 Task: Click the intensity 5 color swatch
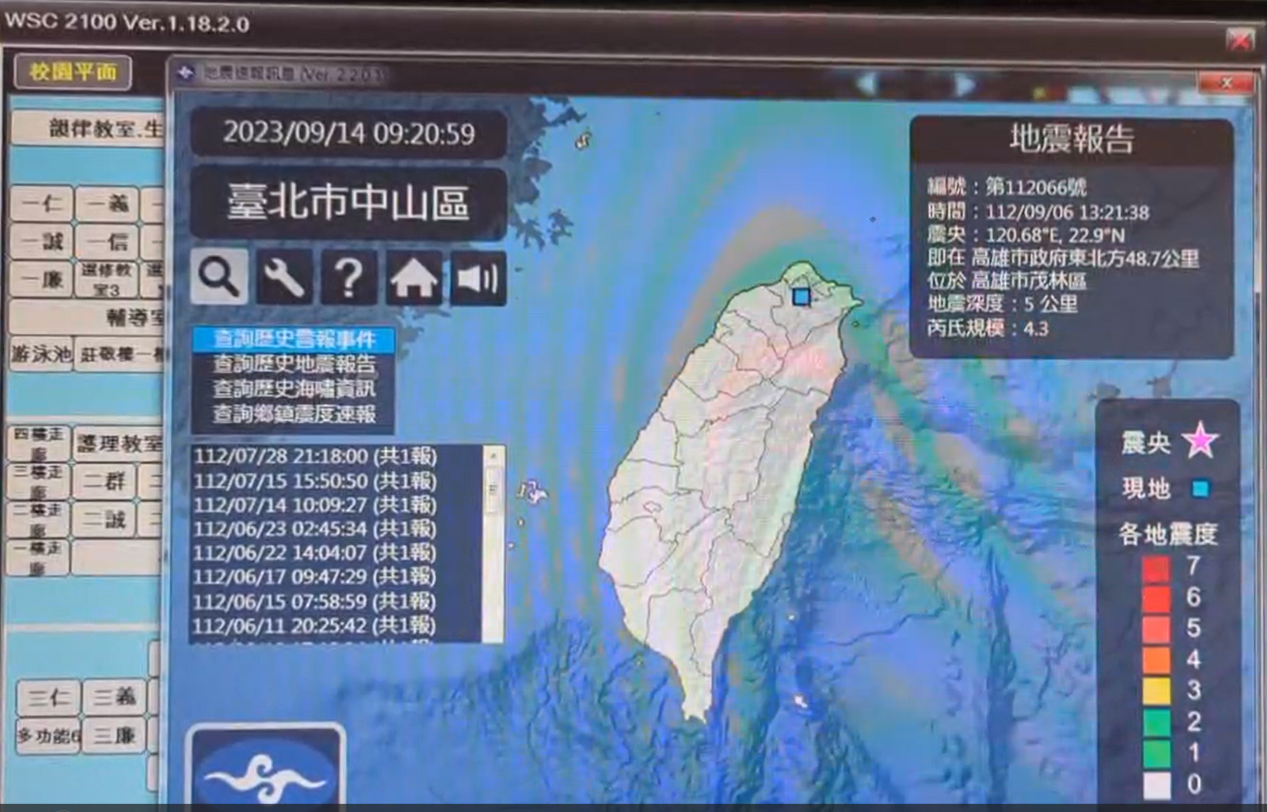click(x=1157, y=629)
